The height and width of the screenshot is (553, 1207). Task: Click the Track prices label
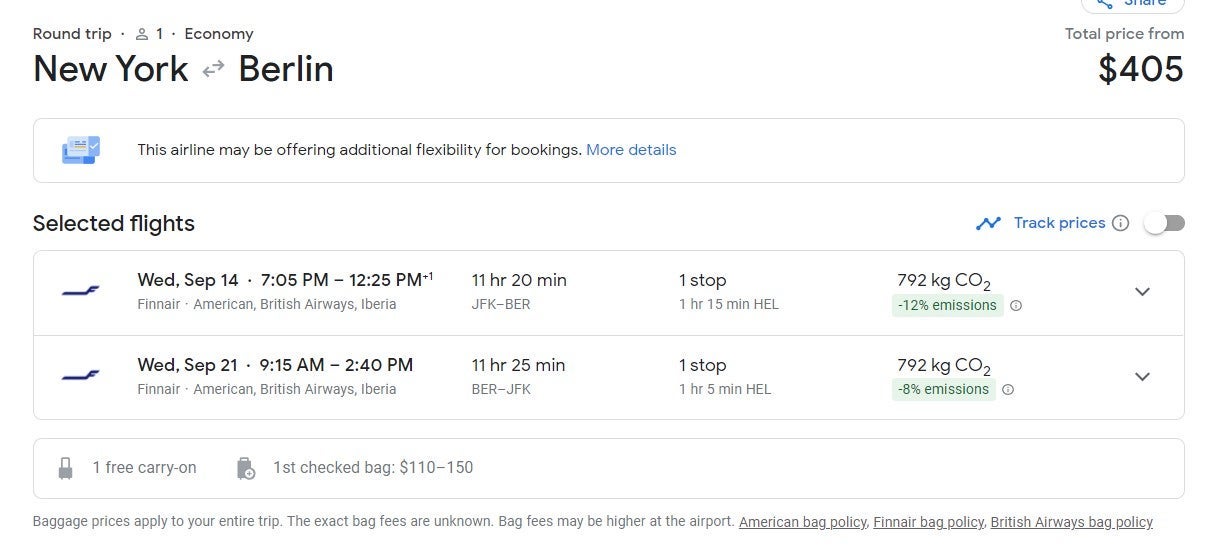(1059, 223)
